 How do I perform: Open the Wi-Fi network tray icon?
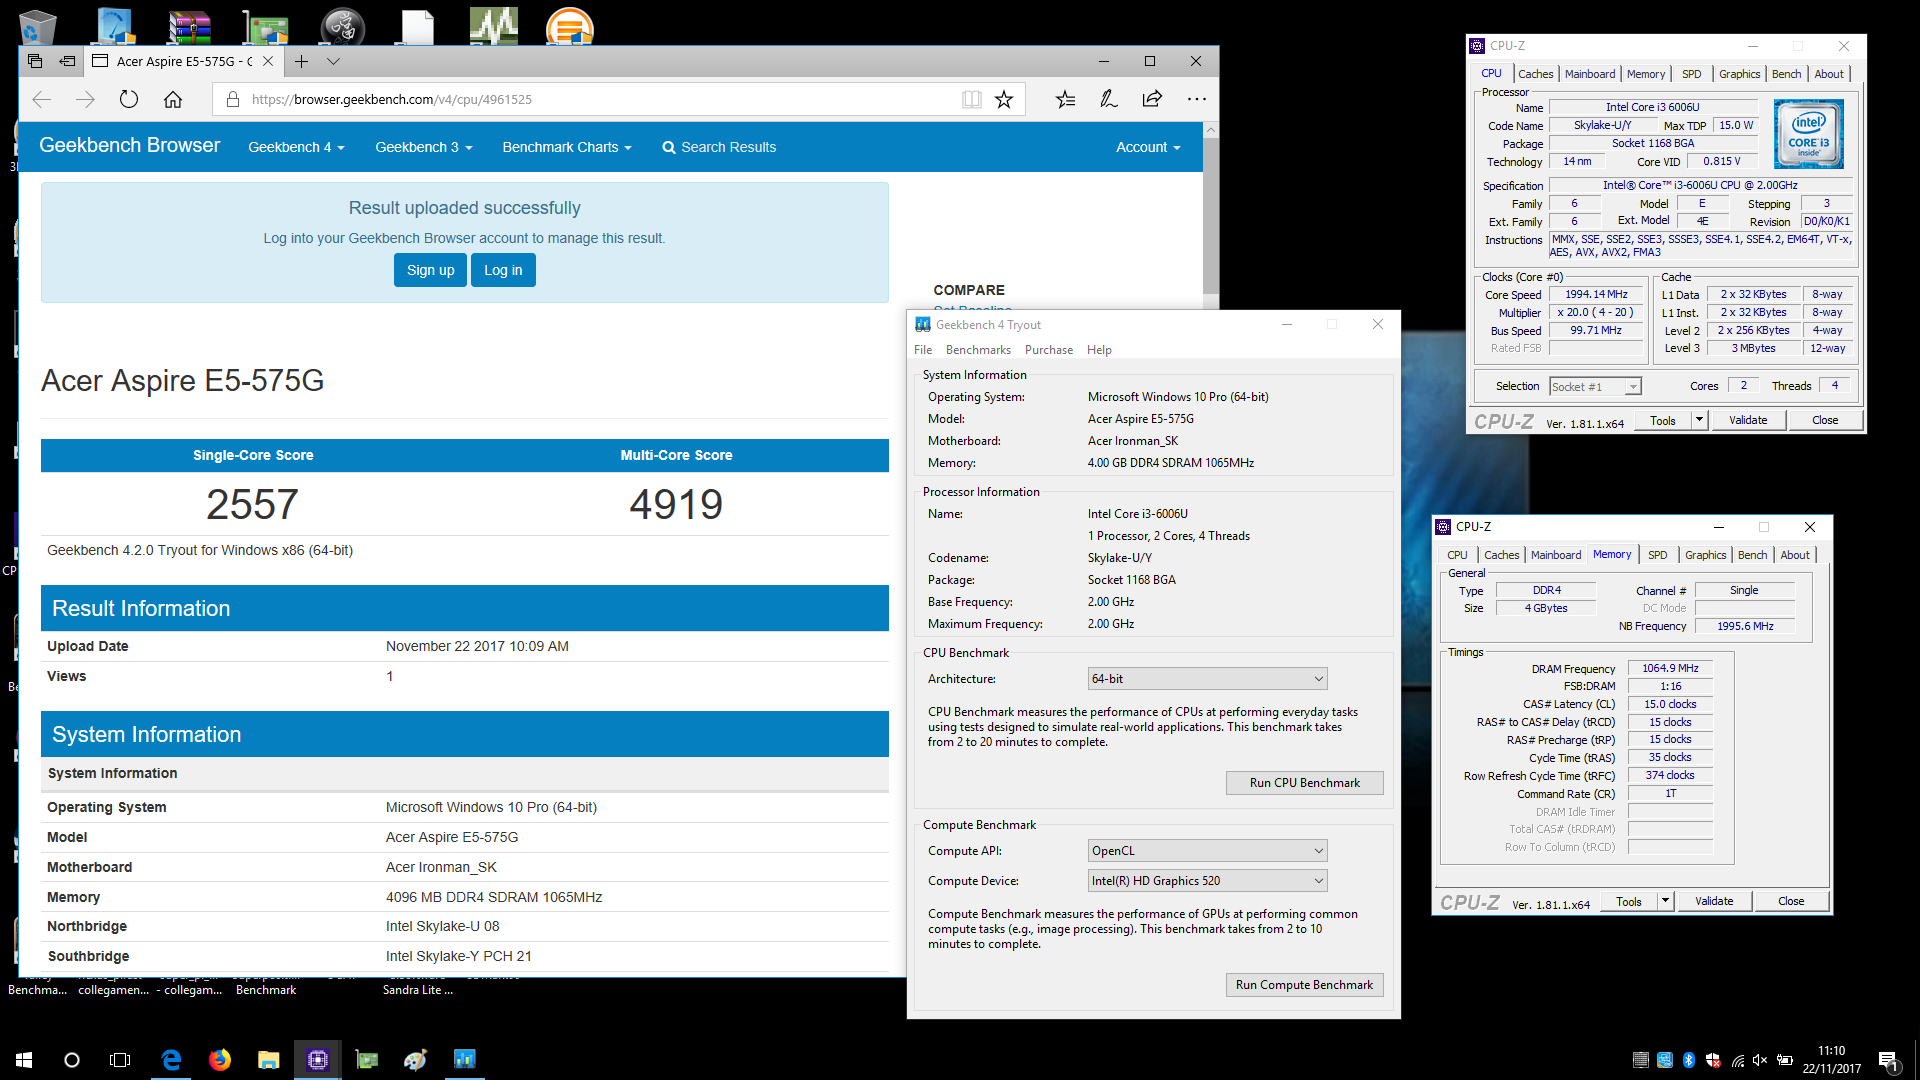point(1737,1060)
